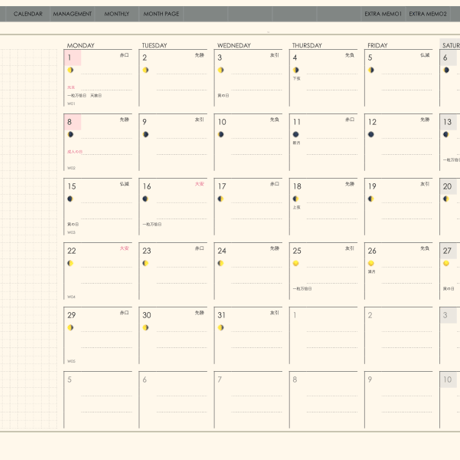Select date number 31
Image resolution: width=460 pixels, height=460 pixels.
pos(222,315)
